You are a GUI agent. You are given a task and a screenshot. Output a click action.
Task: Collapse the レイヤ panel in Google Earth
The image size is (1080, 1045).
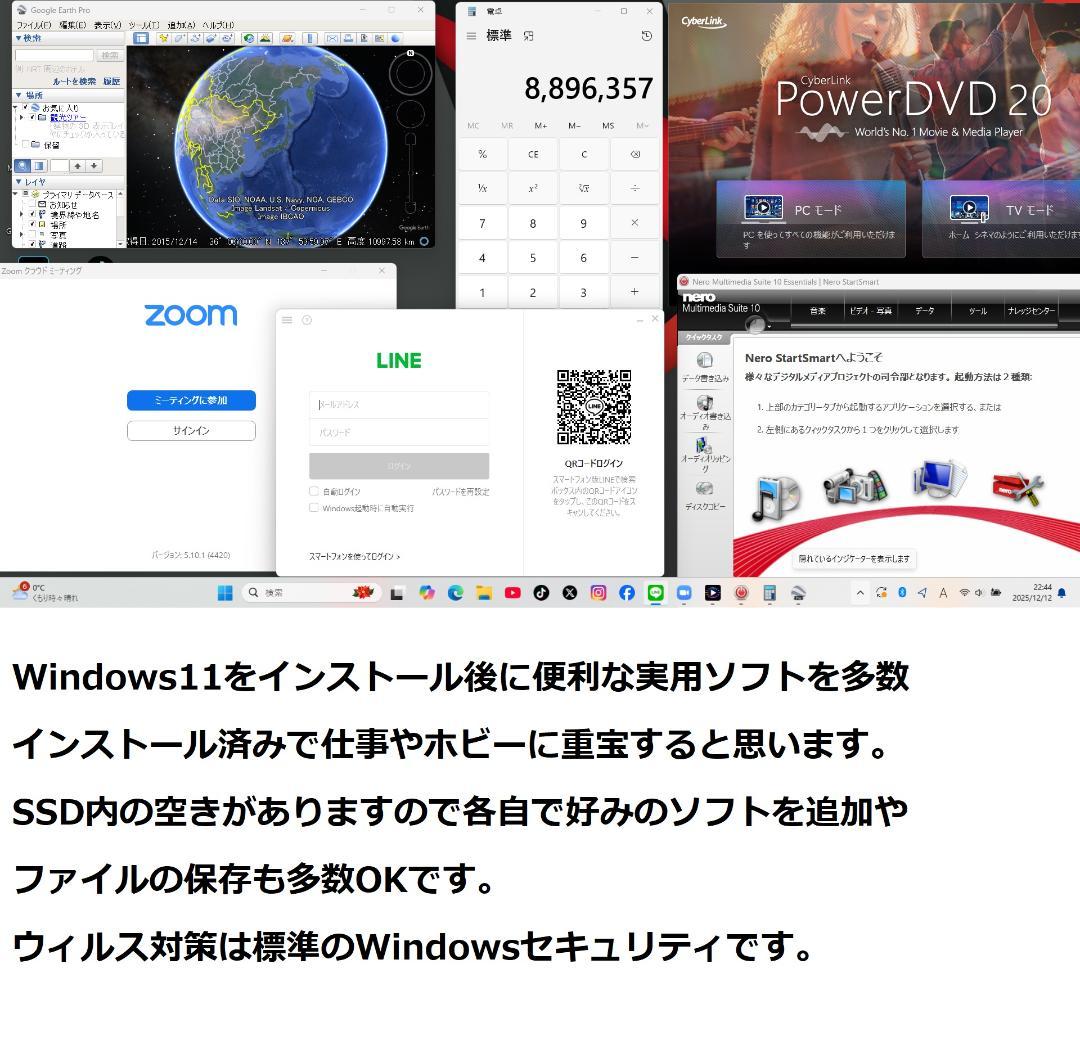(18, 181)
